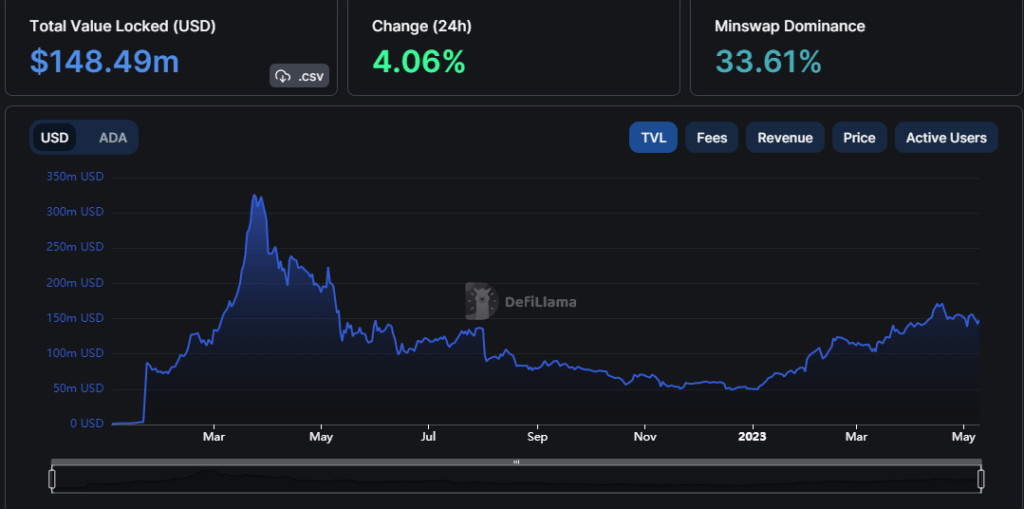Click the Total Value Locked (USD) label
The image size is (1024, 509).
[x=123, y=26]
